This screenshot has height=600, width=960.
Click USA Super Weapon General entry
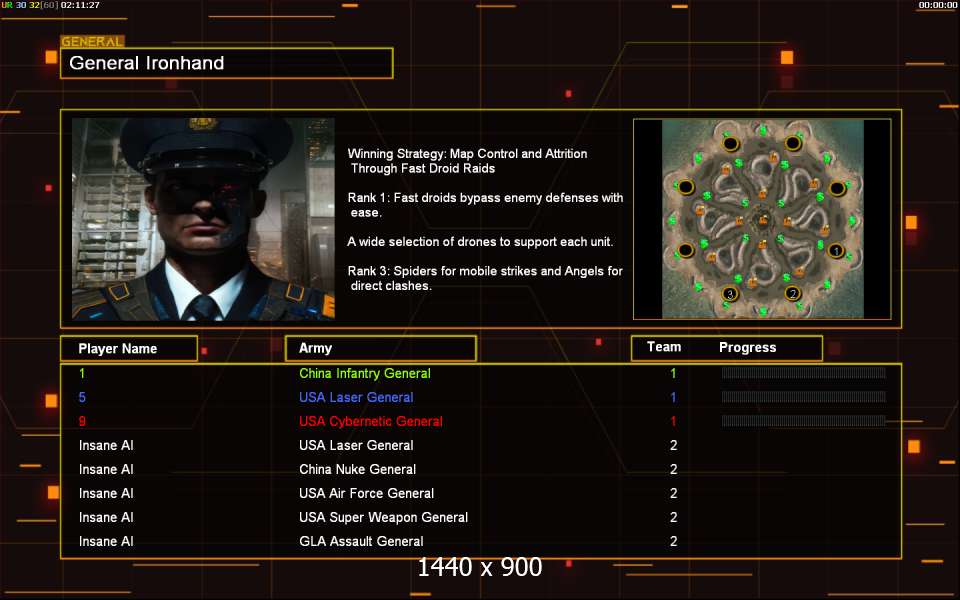click(x=384, y=517)
